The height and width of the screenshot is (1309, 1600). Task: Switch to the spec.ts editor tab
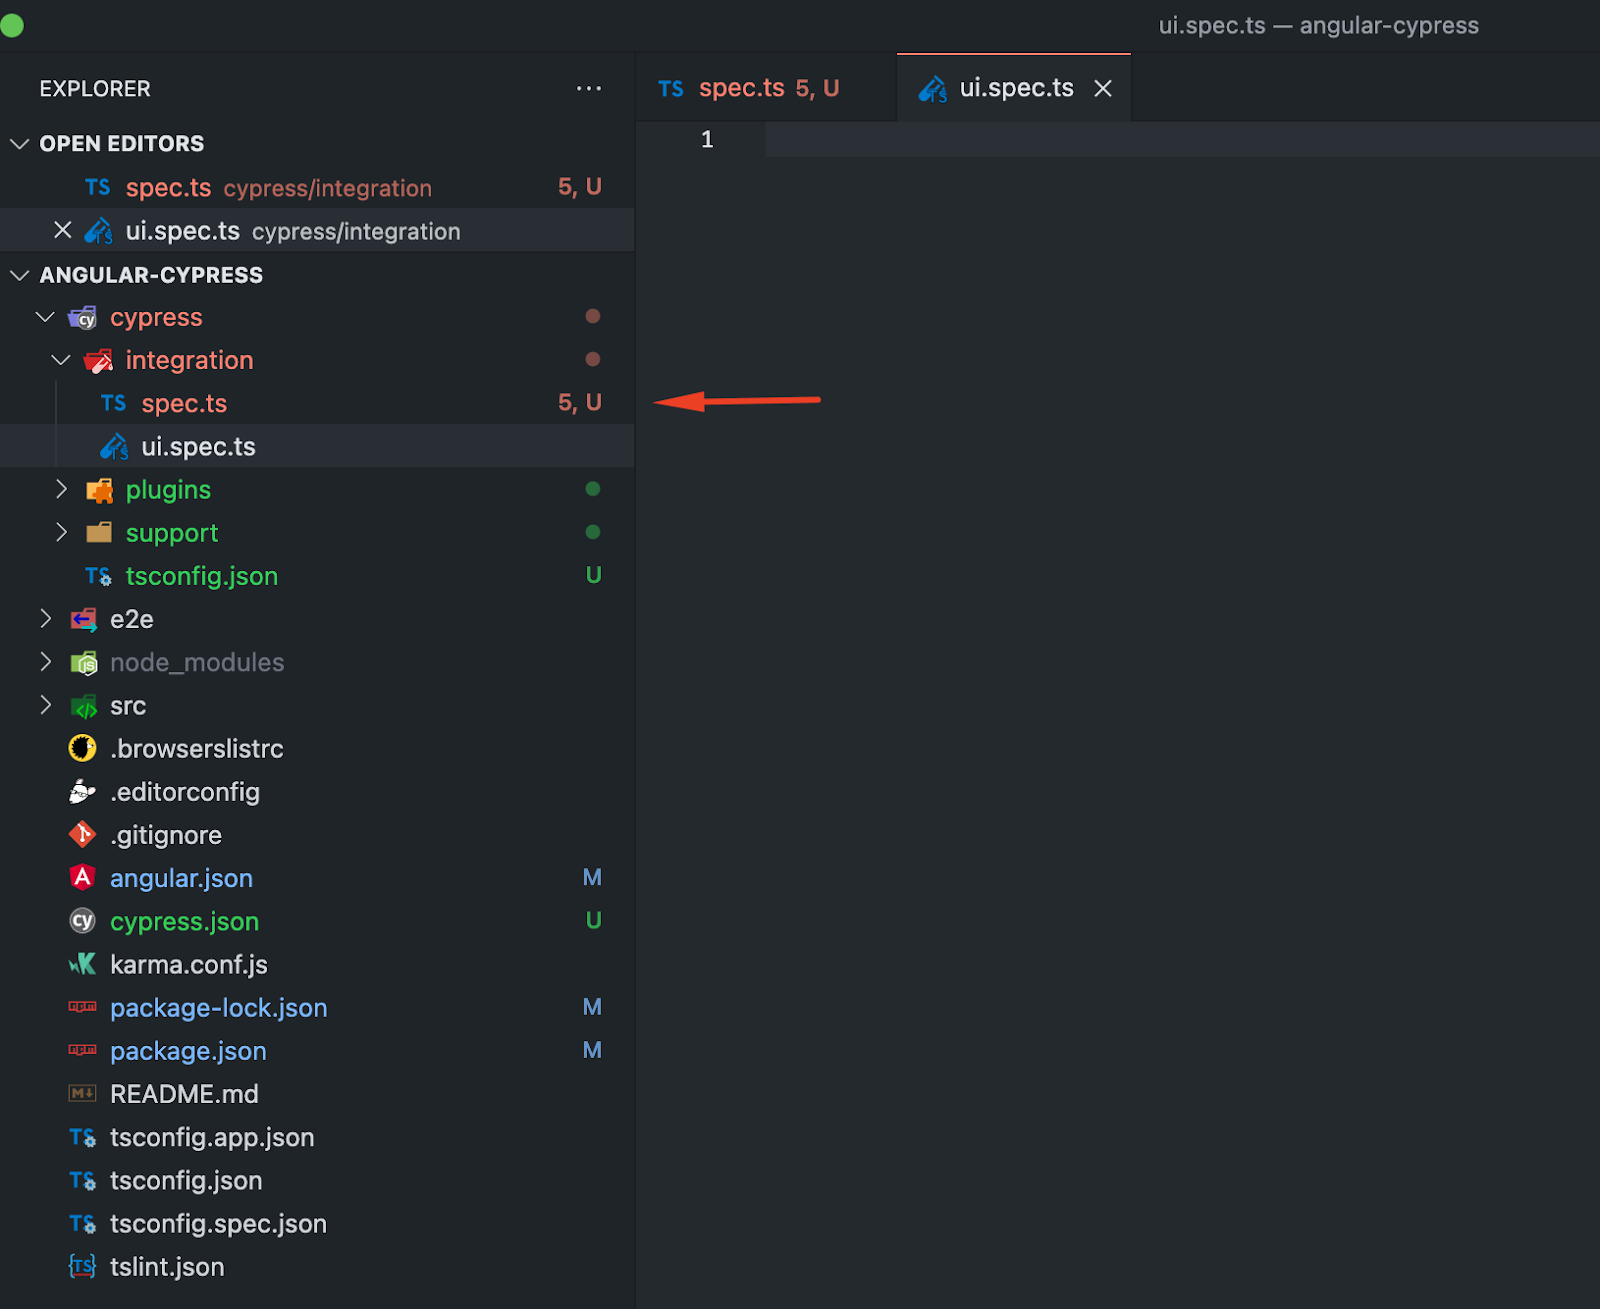(767, 88)
